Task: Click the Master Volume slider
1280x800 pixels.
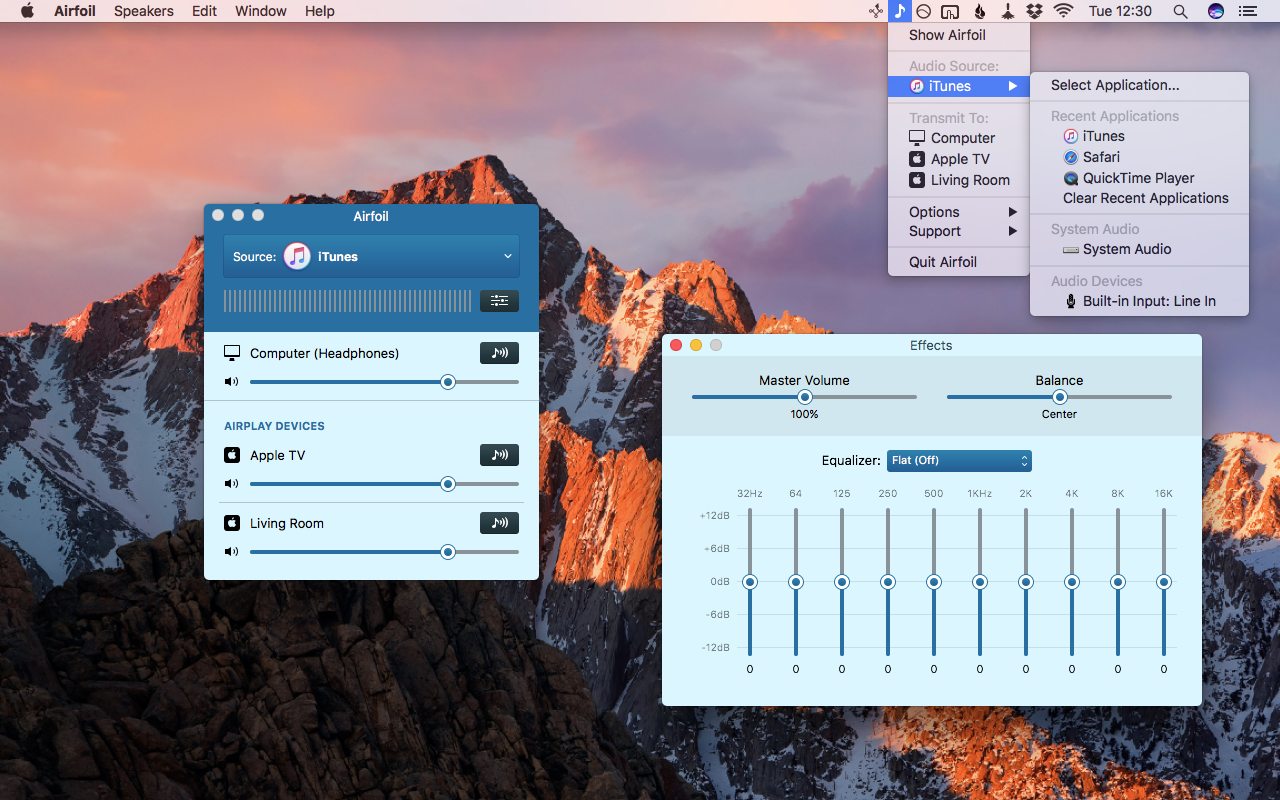Action: click(x=804, y=397)
